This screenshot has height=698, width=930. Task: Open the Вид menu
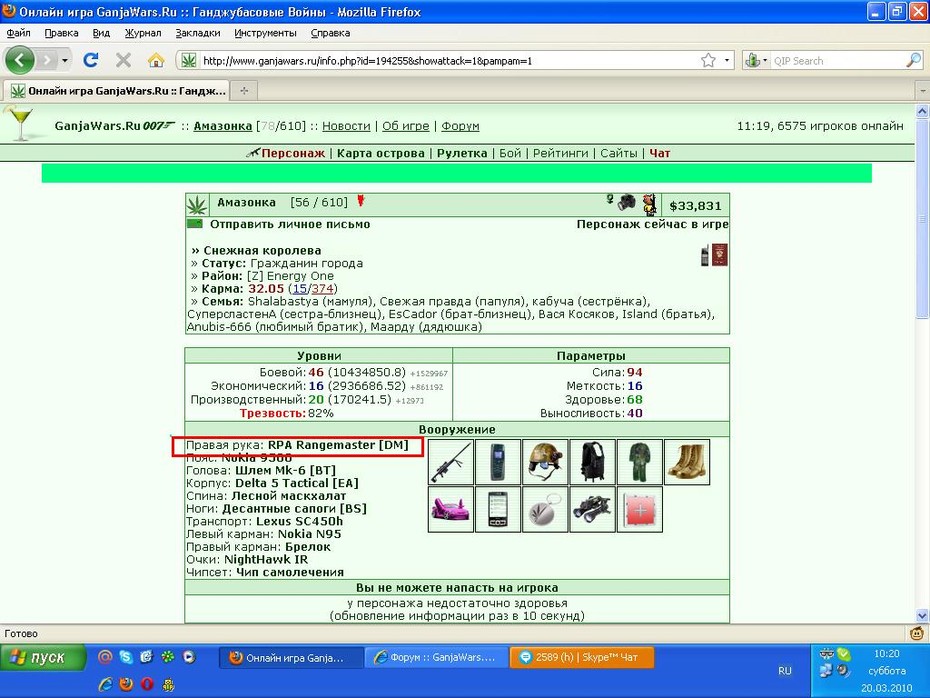101,33
